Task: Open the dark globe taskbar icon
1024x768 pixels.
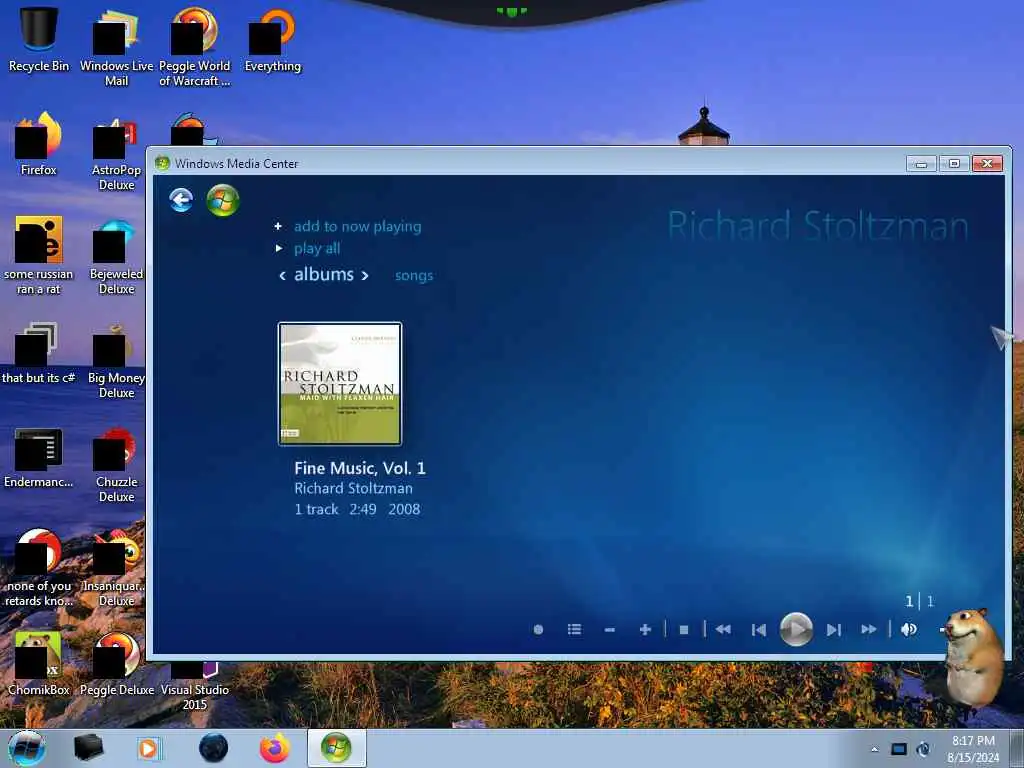Action: (214, 748)
